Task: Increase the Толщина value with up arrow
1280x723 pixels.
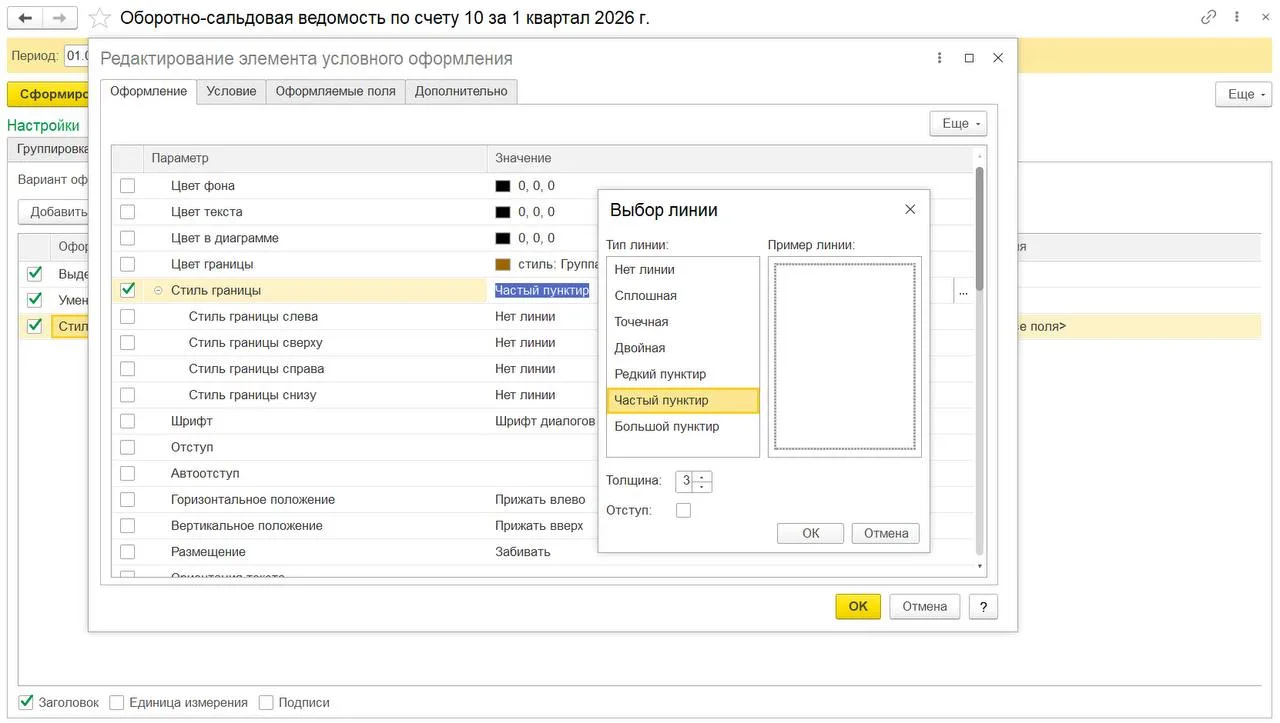Action: point(702,476)
